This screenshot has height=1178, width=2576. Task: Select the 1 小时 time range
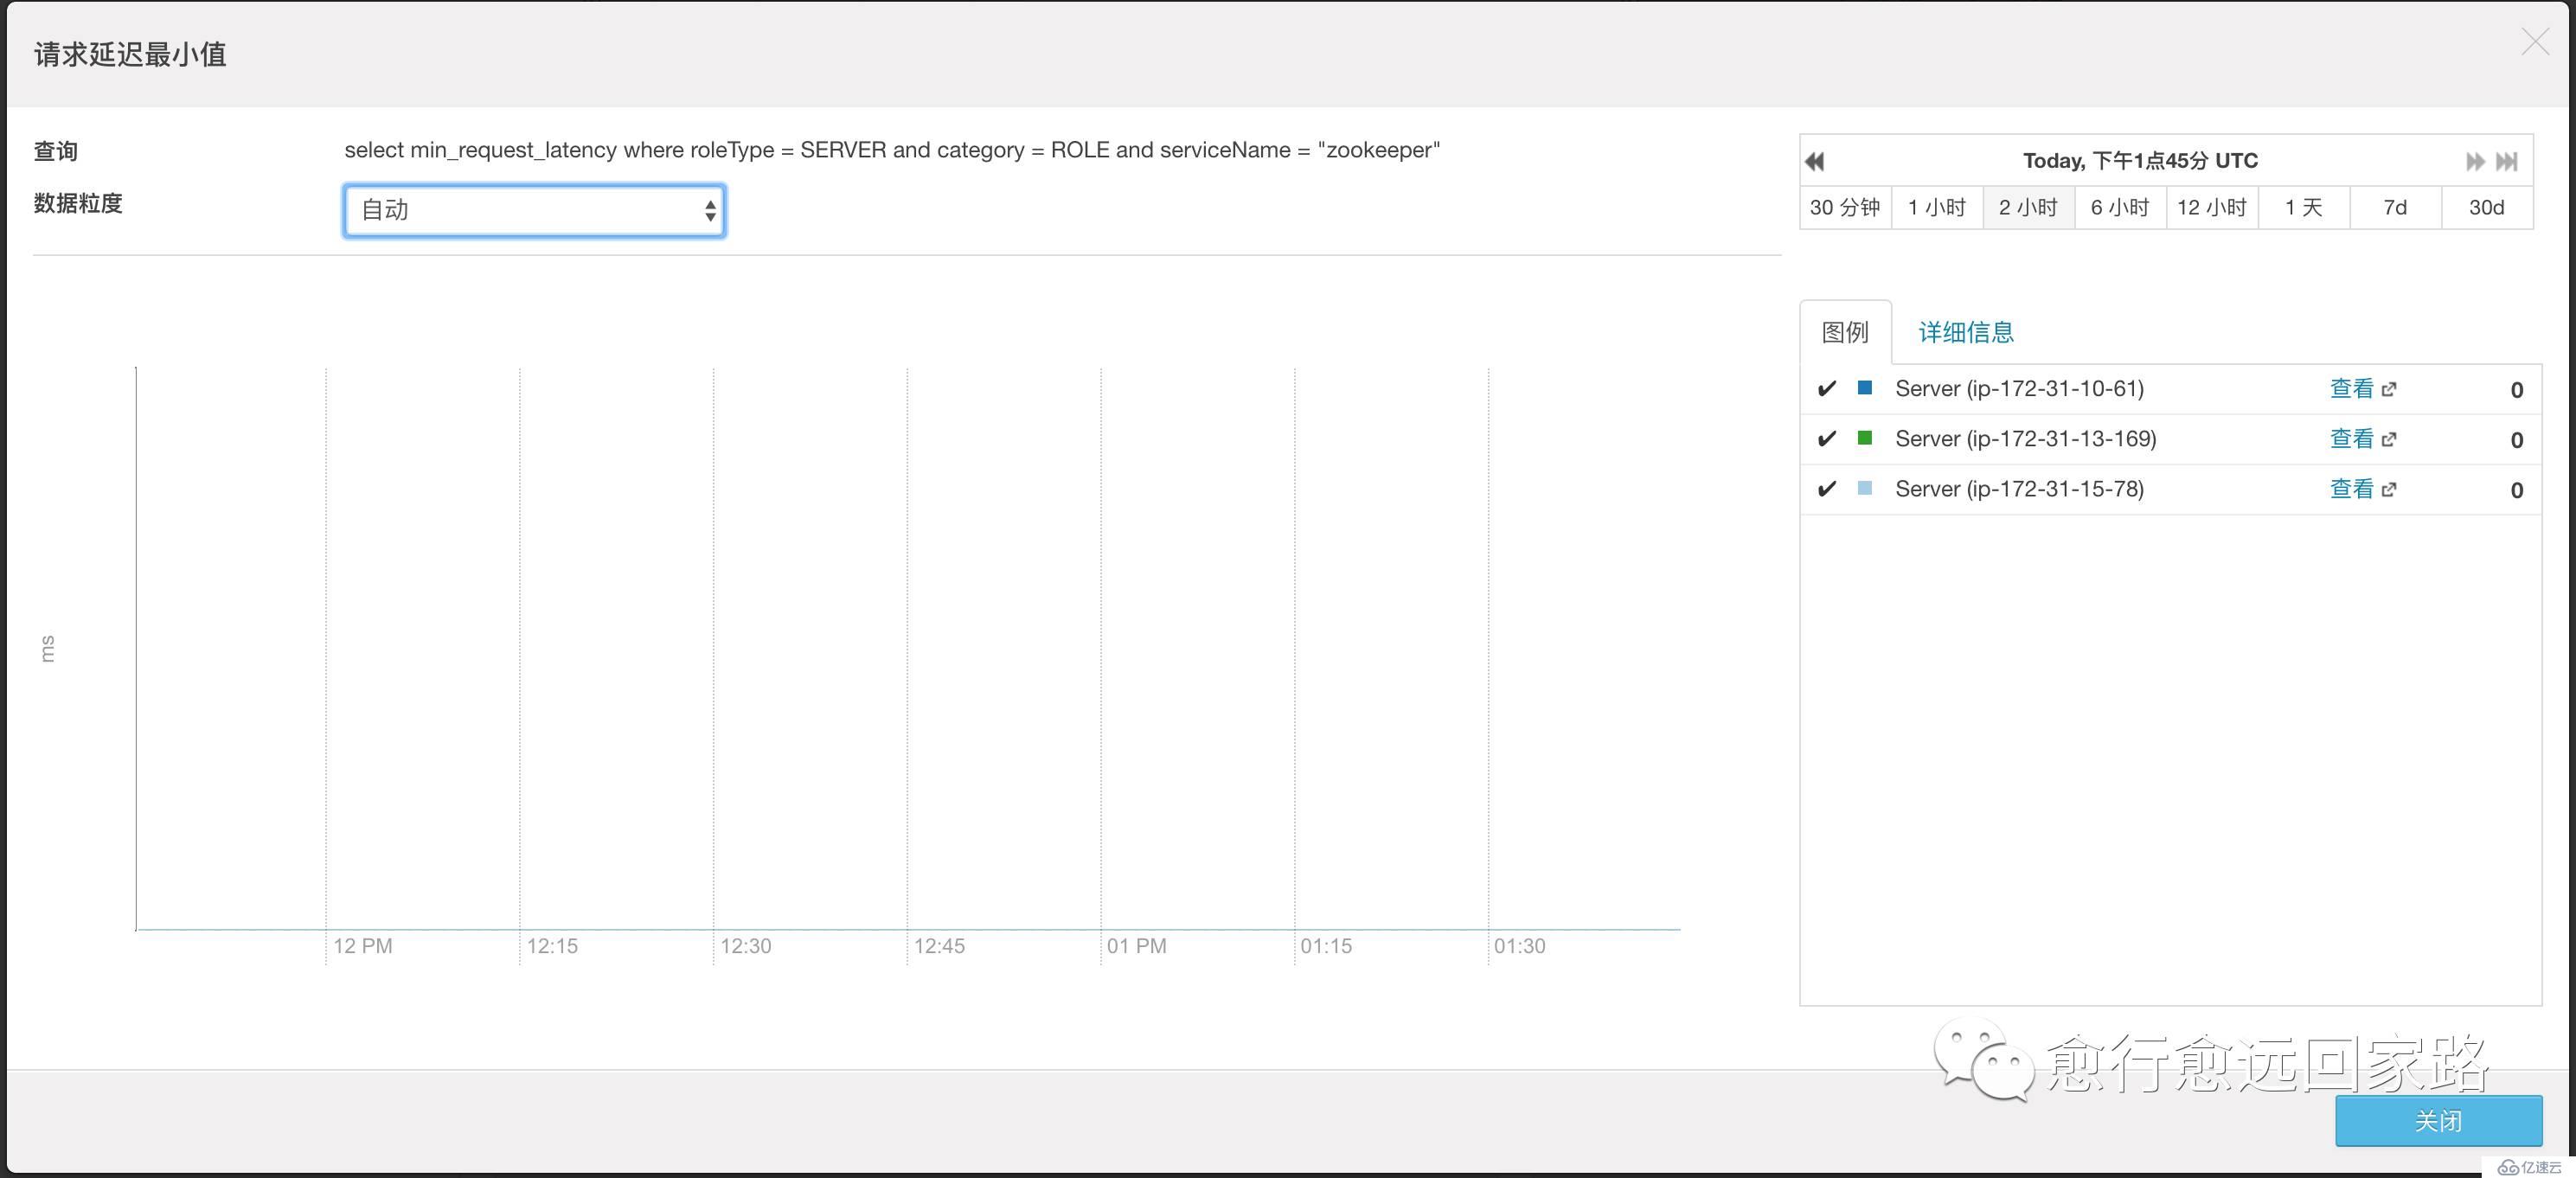[1937, 207]
